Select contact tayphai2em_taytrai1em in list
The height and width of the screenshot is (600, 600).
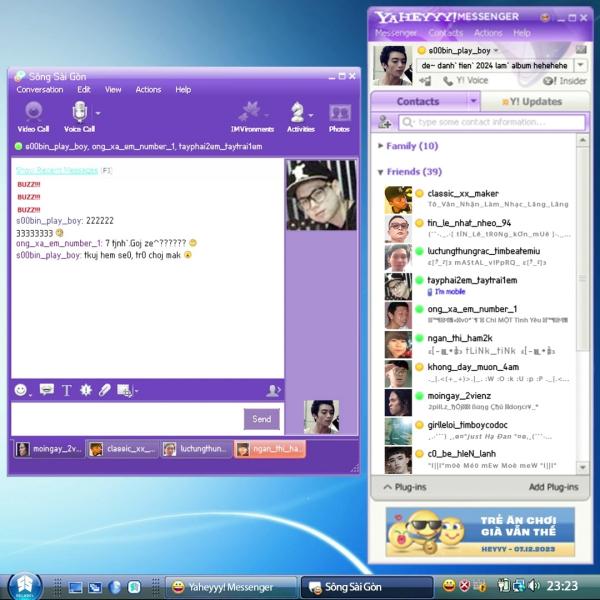[478, 286]
